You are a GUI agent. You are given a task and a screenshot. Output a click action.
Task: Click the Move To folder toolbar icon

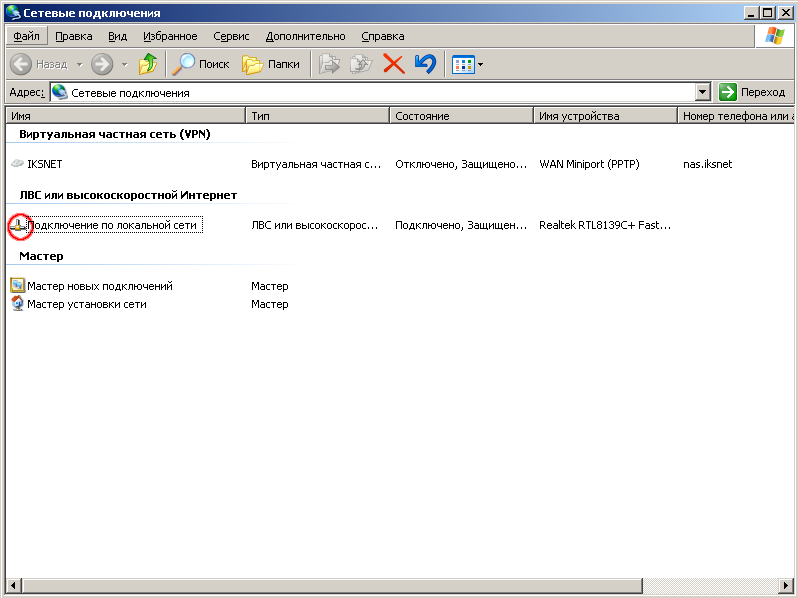coord(329,64)
